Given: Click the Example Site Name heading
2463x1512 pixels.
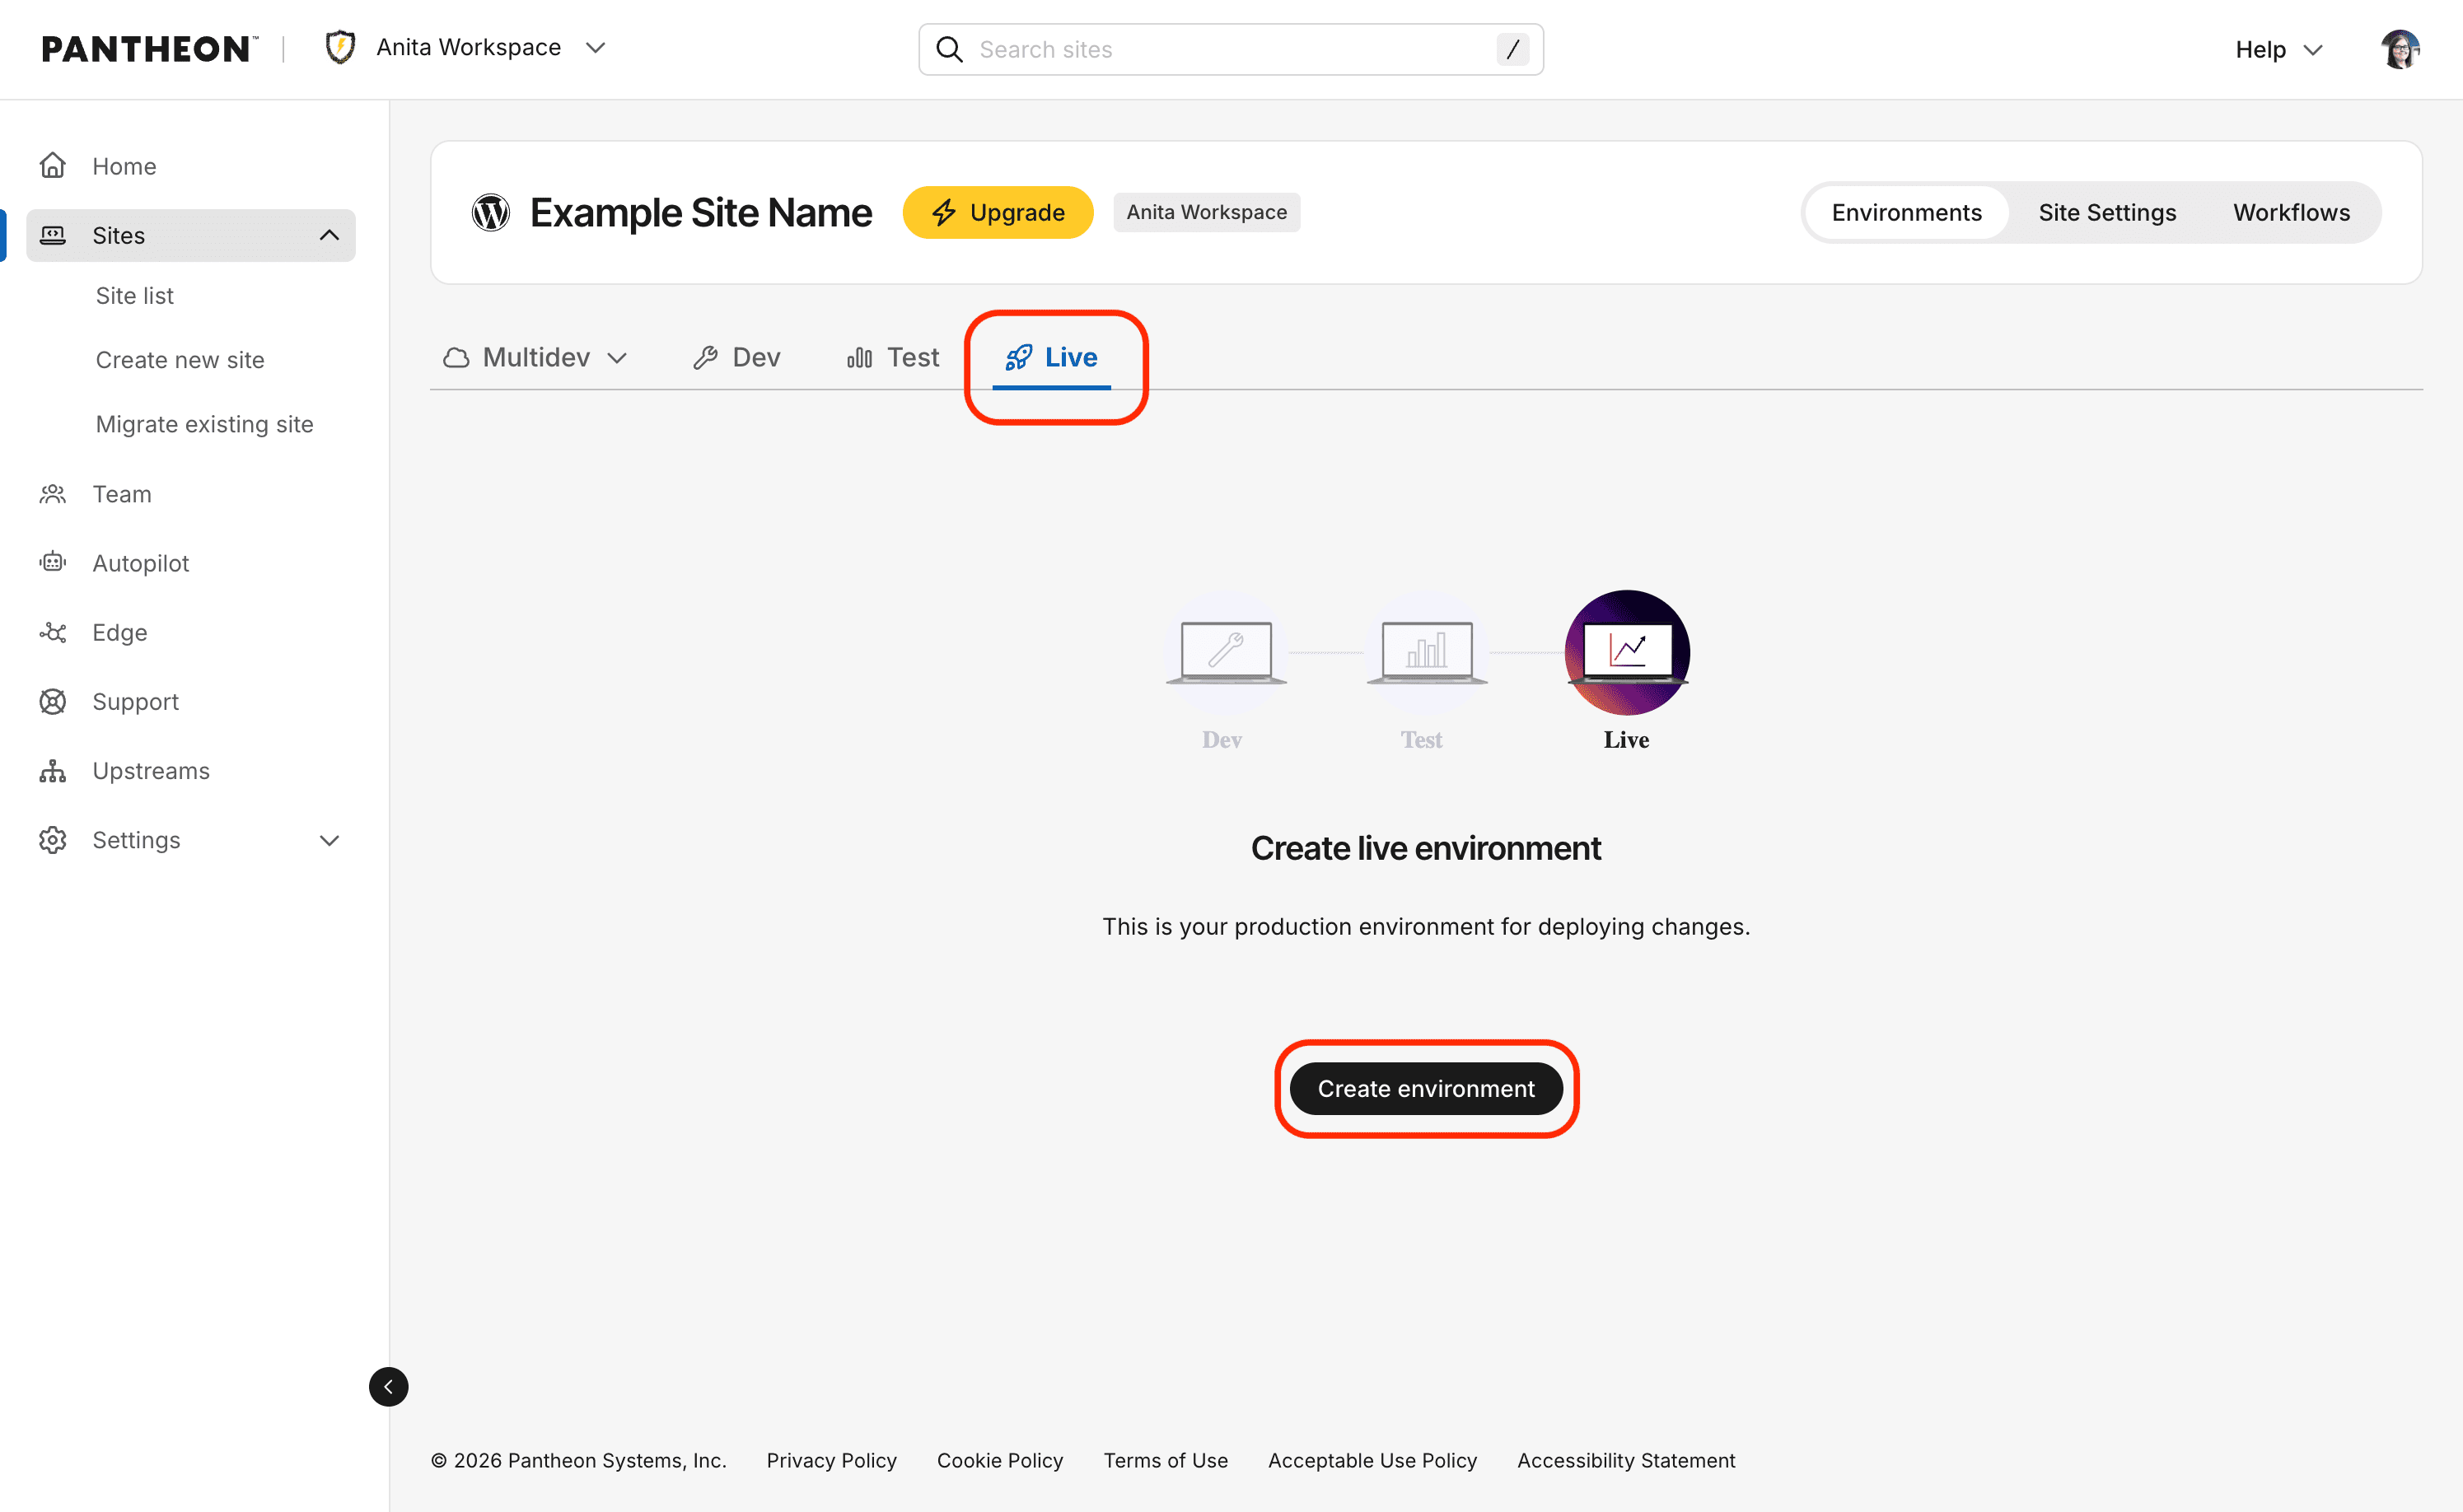Looking at the screenshot, I should [x=701, y=212].
